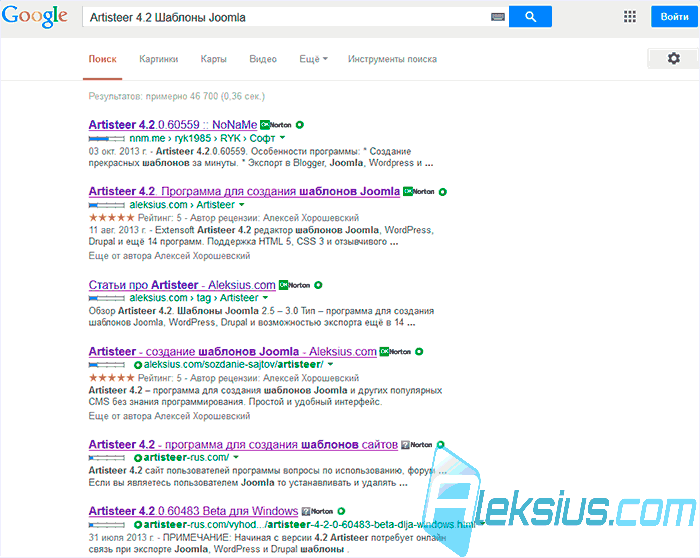Click the rank bar under Статьи про Artisteer
The width and height of the screenshot is (700, 558).
106,298
